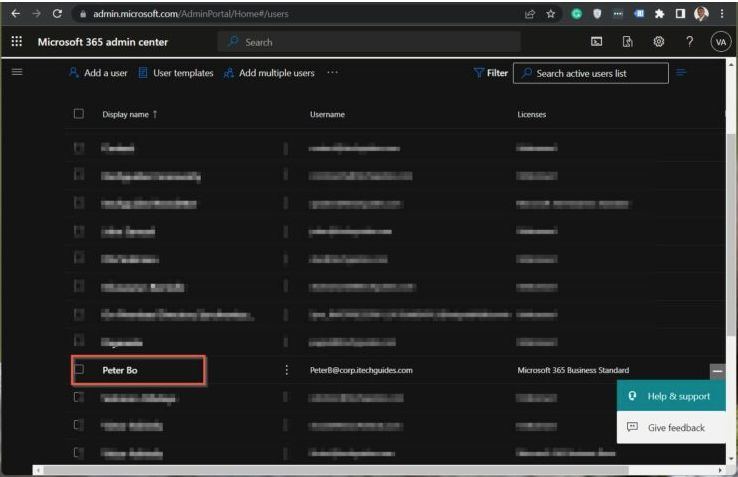738x477 pixels.
Task: Minimize the help widget dash button
Action: [x=717, y=371]
